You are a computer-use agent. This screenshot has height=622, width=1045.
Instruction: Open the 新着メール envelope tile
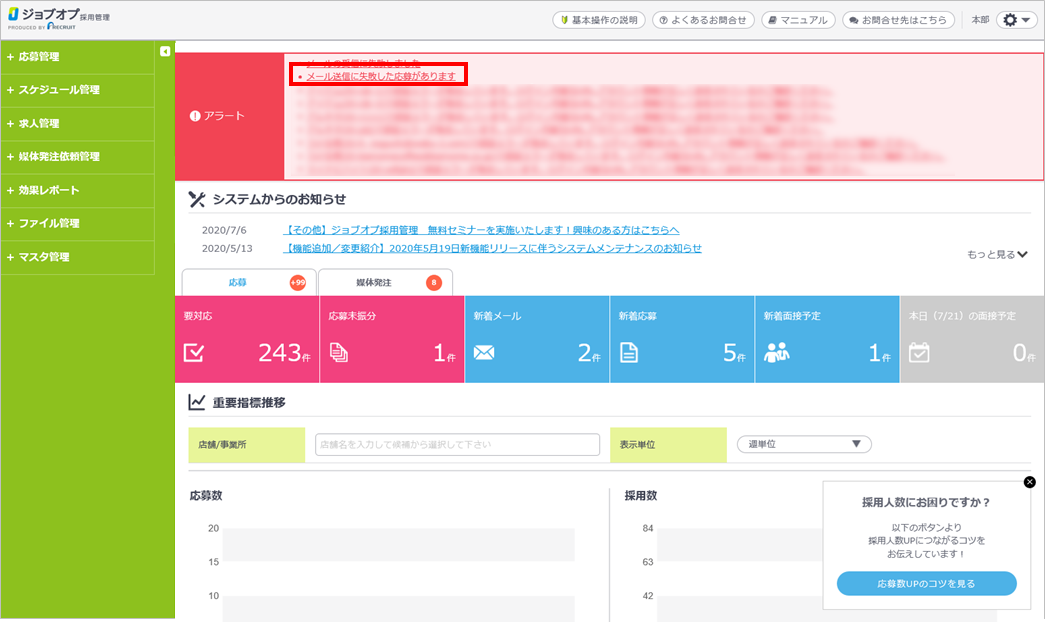tap(537, 339)
